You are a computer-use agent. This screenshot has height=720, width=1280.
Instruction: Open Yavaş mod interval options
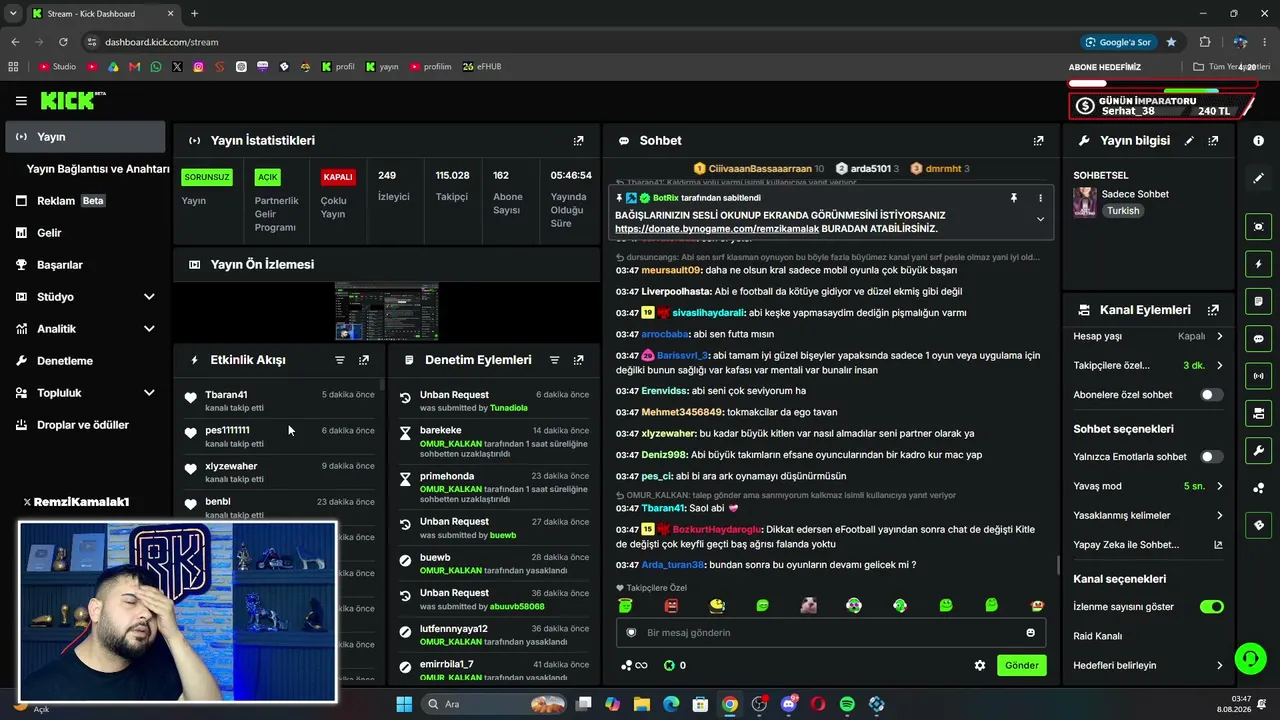[1148, 486]
